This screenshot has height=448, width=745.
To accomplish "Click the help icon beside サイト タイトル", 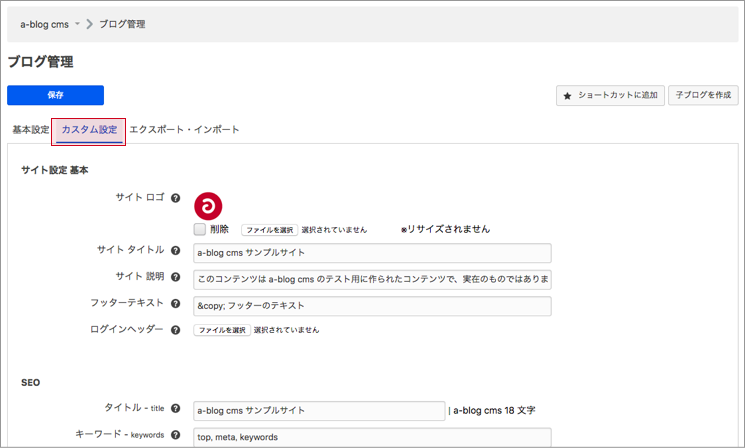I will 175,250.
